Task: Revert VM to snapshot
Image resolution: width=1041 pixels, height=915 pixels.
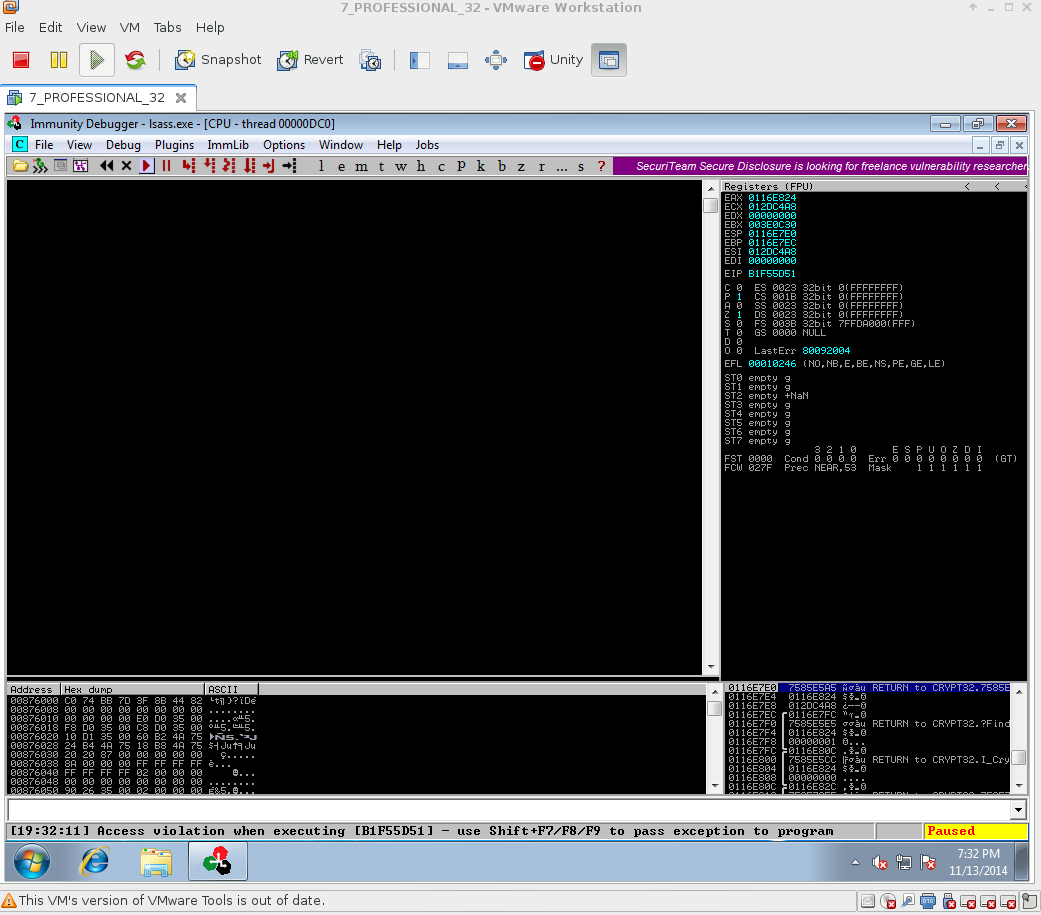Action: 310,60
